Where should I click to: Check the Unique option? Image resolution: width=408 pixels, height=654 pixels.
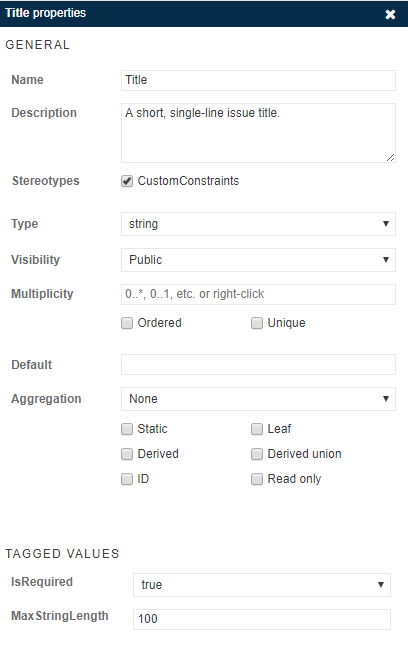coord(257,323)
